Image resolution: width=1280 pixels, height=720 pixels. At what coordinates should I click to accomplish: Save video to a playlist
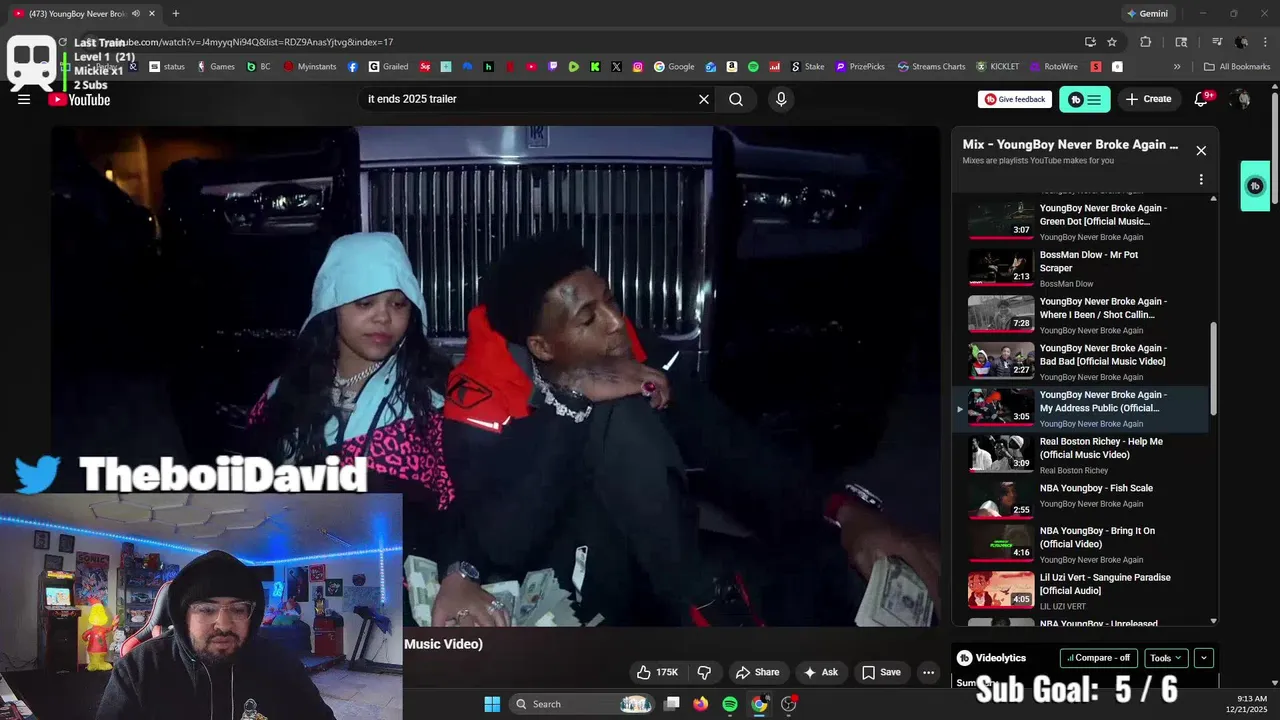tap(881, 672)
